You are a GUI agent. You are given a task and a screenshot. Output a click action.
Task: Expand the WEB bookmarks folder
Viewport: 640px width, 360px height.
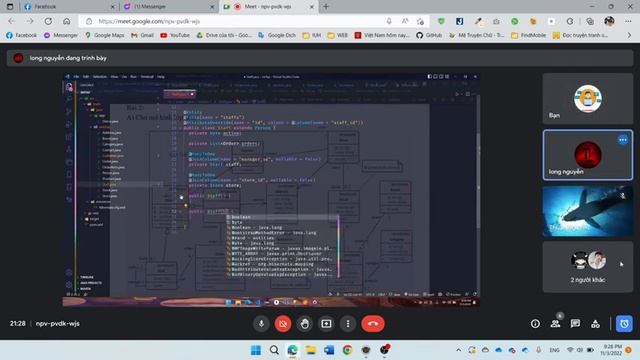tap(337, 36)
